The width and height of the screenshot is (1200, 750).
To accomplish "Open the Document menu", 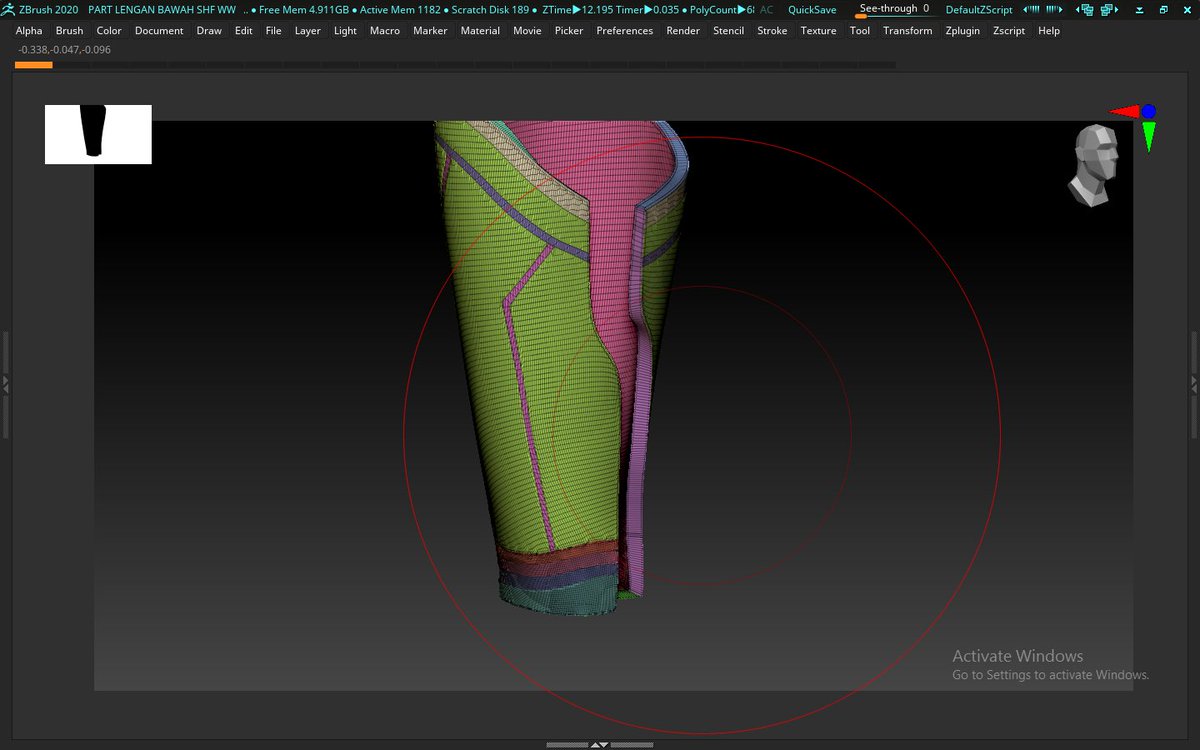I will [x=159, y=31].
